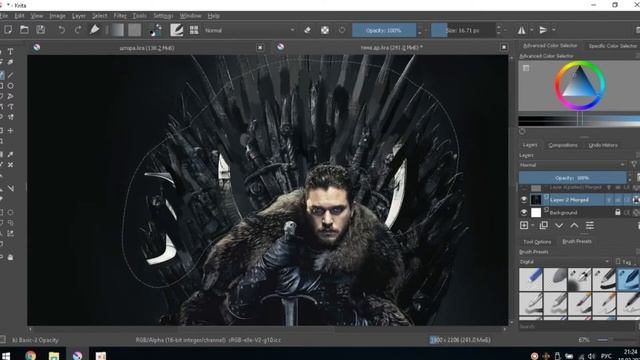Open an existing document via folder icon
This screenshot has height=360, width=640.
click(24, 30)
